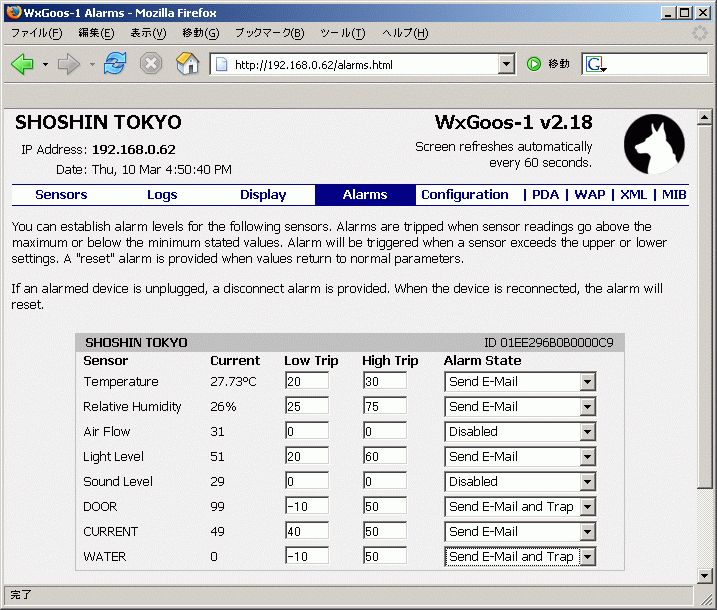Click the page scrollbar up arrow

click(x=705, y=117)
